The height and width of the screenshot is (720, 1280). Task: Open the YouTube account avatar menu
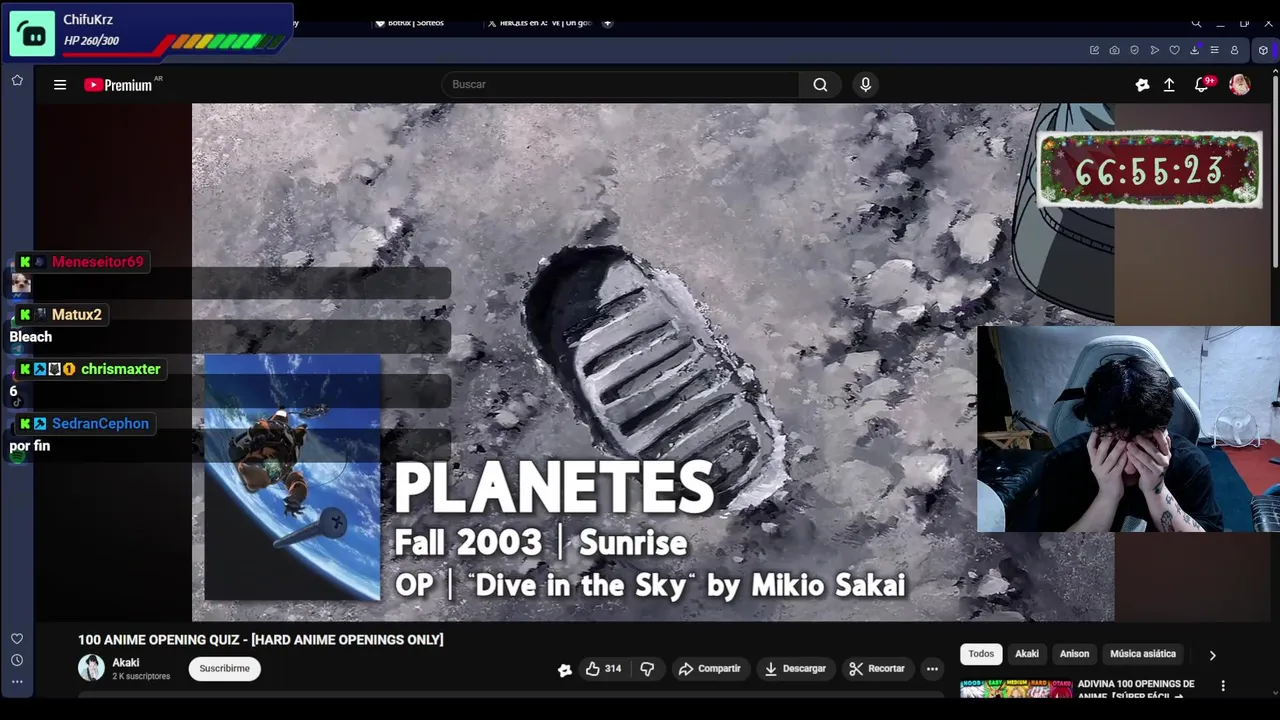tap(1240, 85)
